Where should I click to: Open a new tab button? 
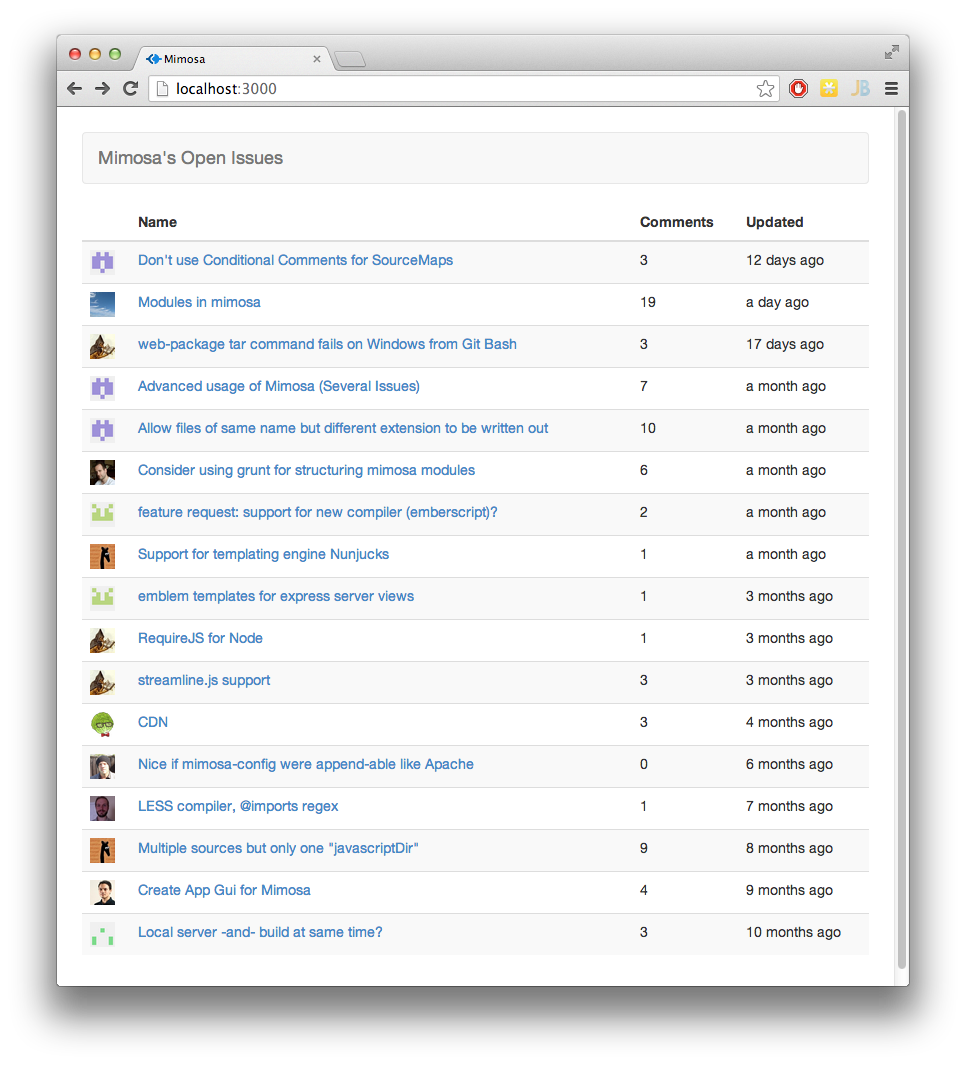351,60
